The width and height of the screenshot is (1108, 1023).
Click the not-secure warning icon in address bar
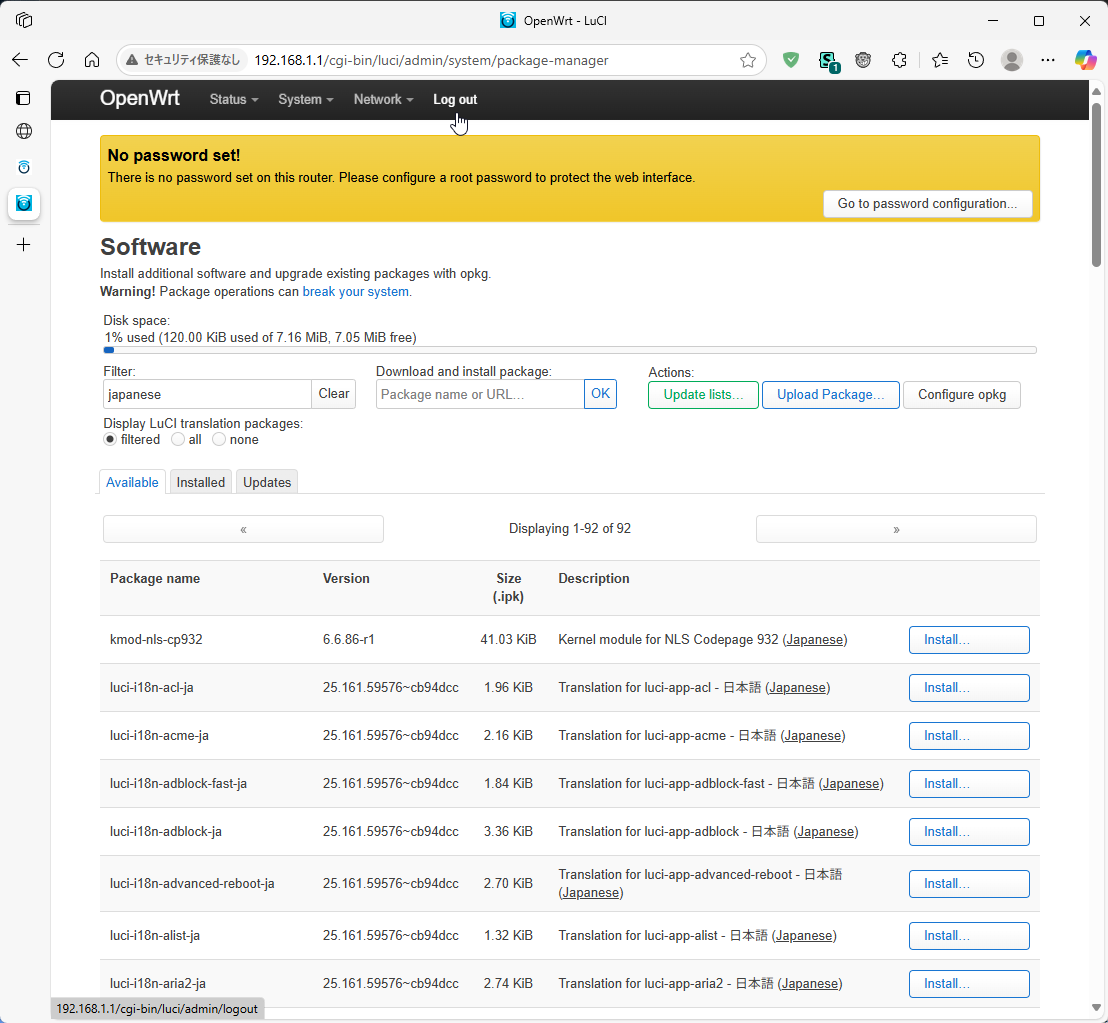point(131,60)
